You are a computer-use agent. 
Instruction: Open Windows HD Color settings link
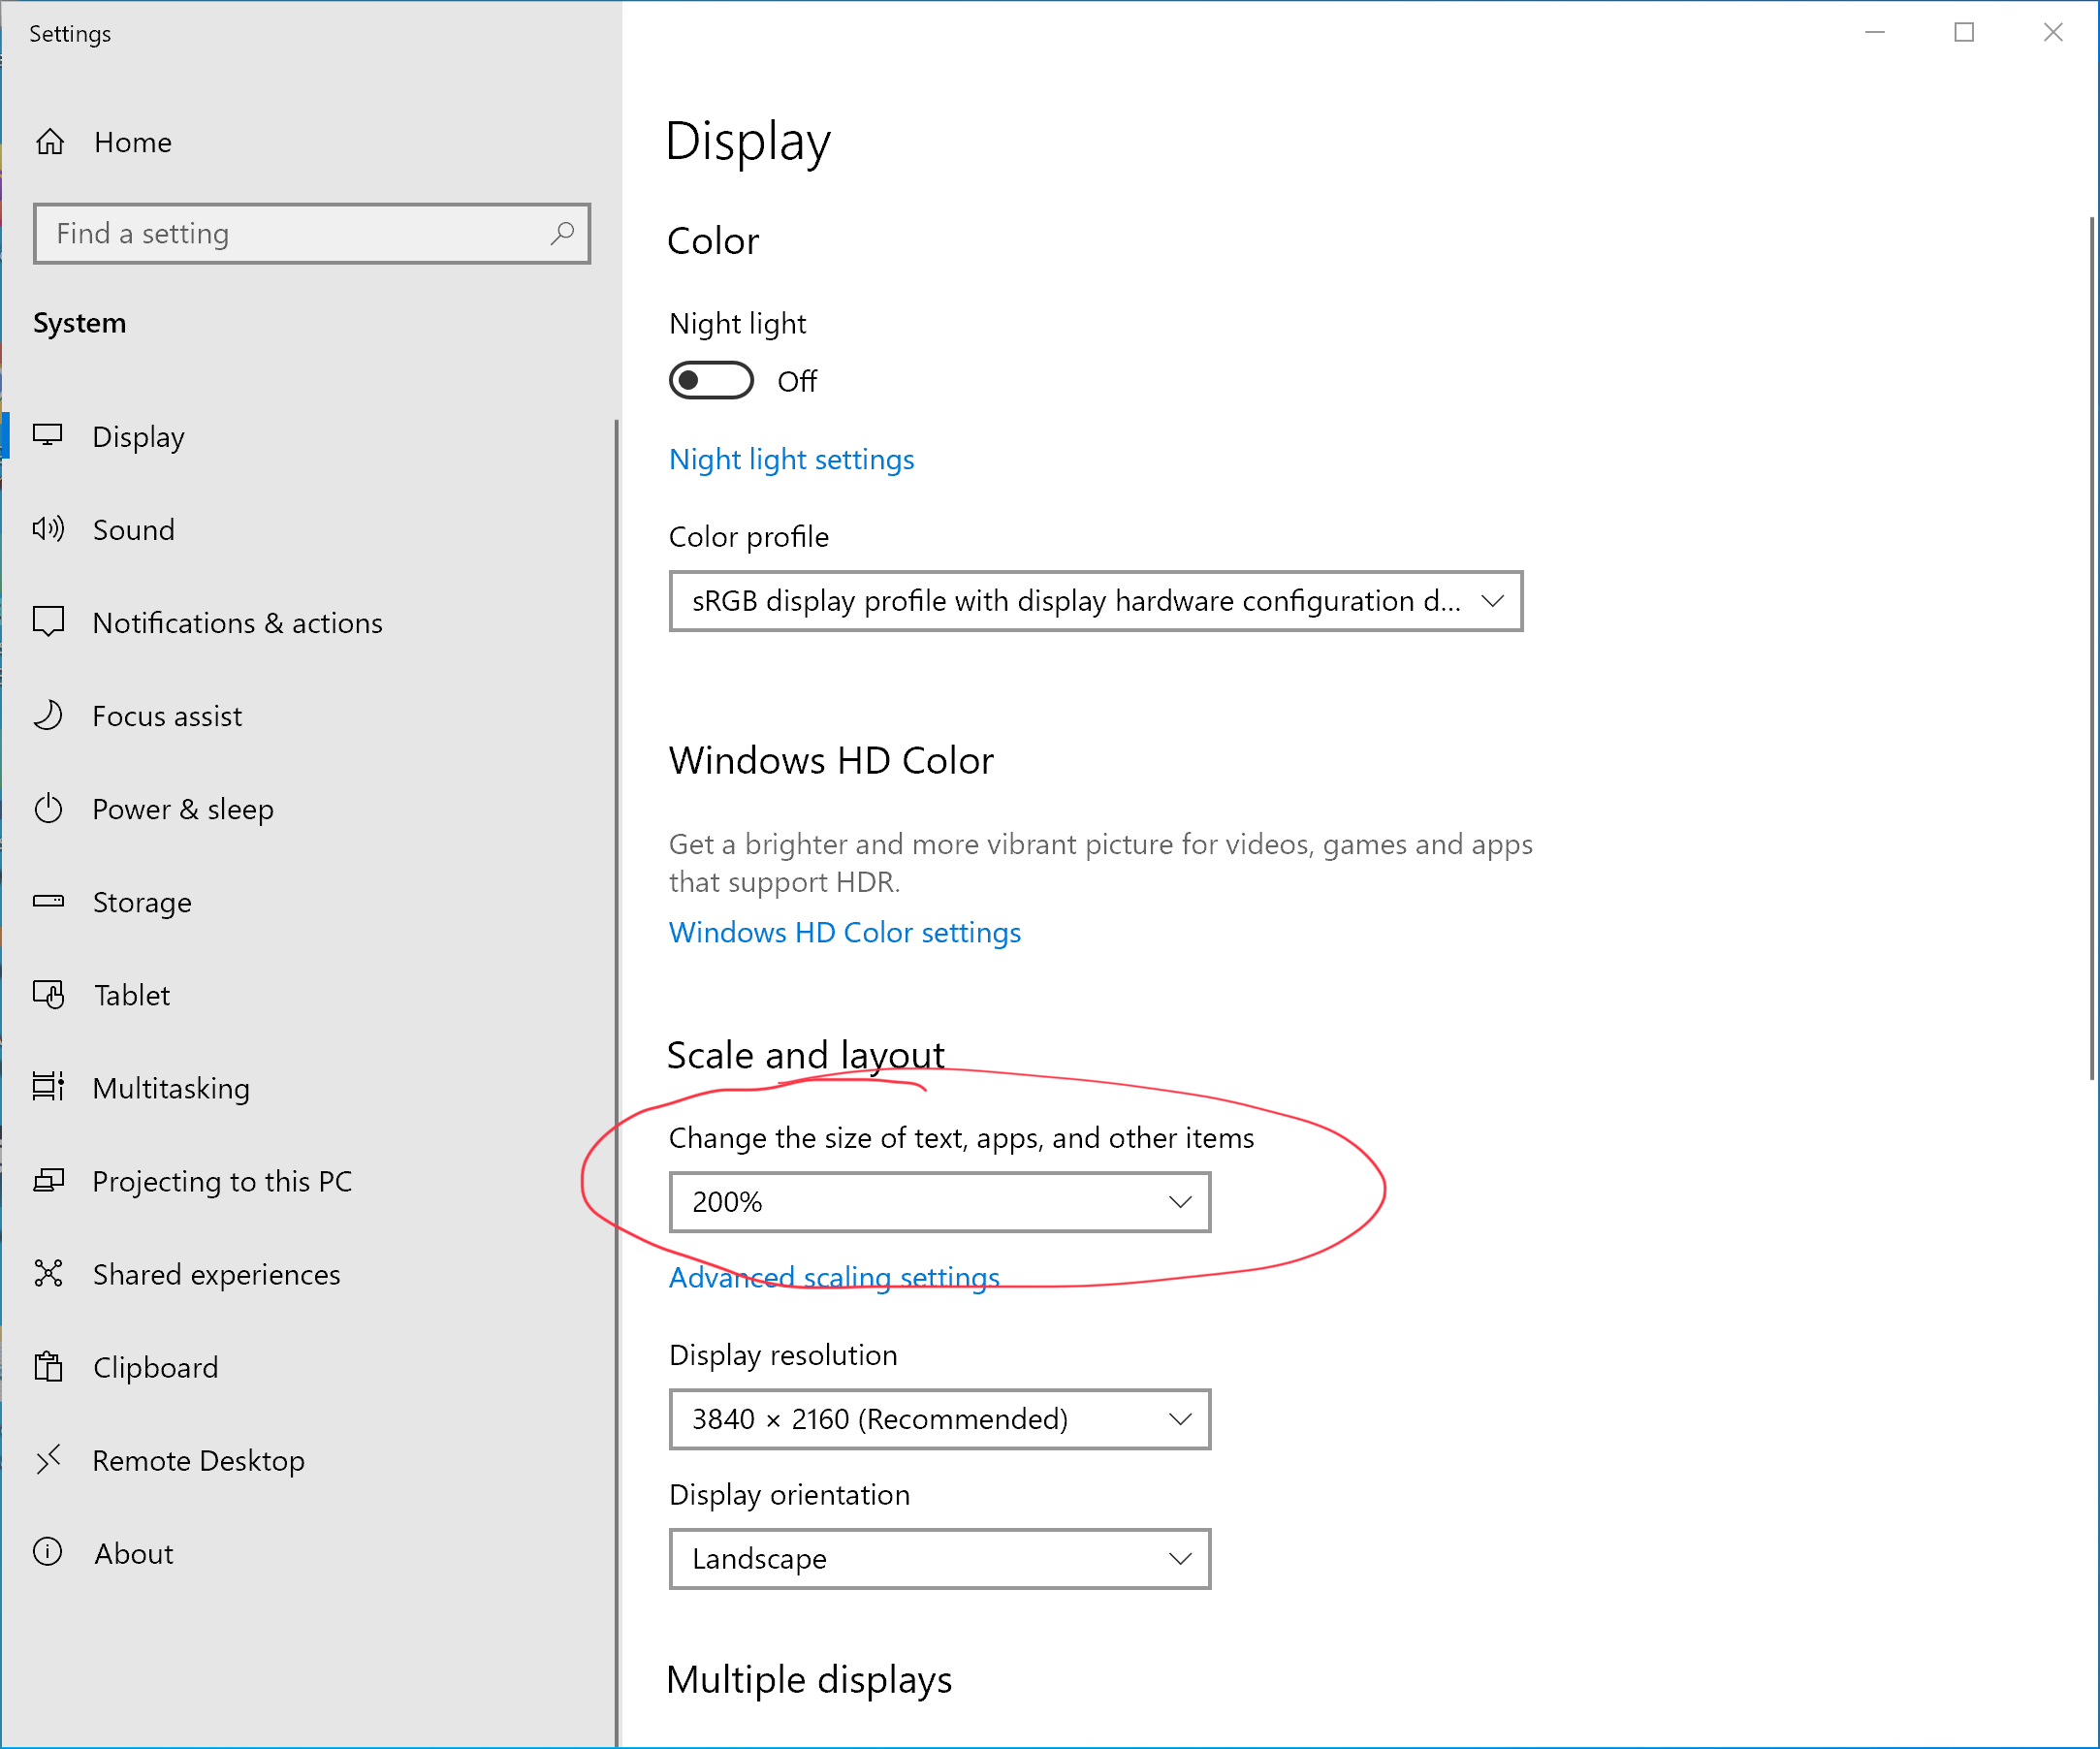tap(845, 932)
